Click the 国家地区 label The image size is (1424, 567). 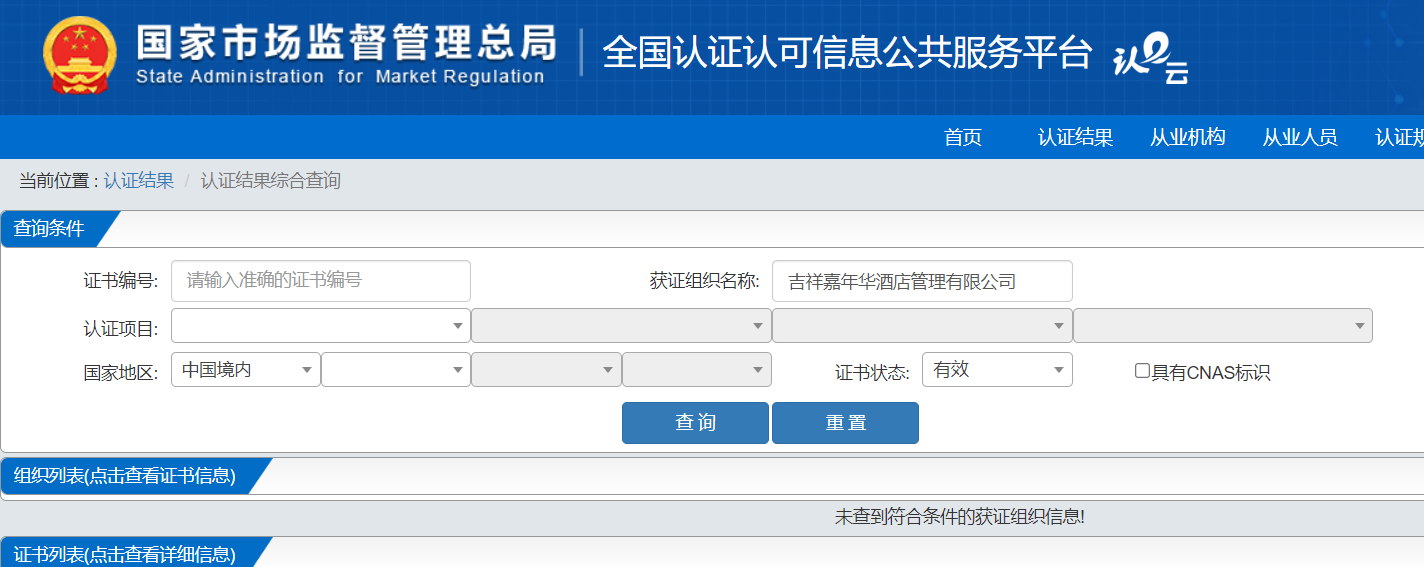[x=121, y=373]
